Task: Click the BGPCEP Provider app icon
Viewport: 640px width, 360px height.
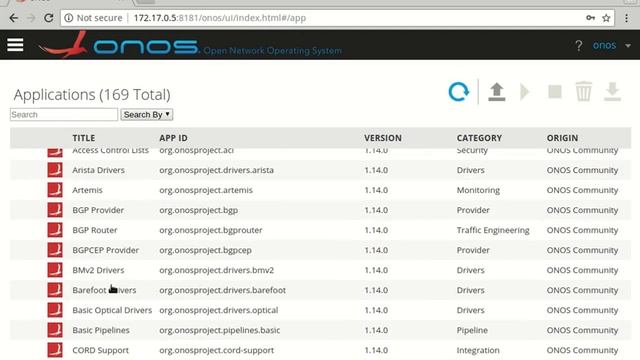Action: [x=55, y=250]
